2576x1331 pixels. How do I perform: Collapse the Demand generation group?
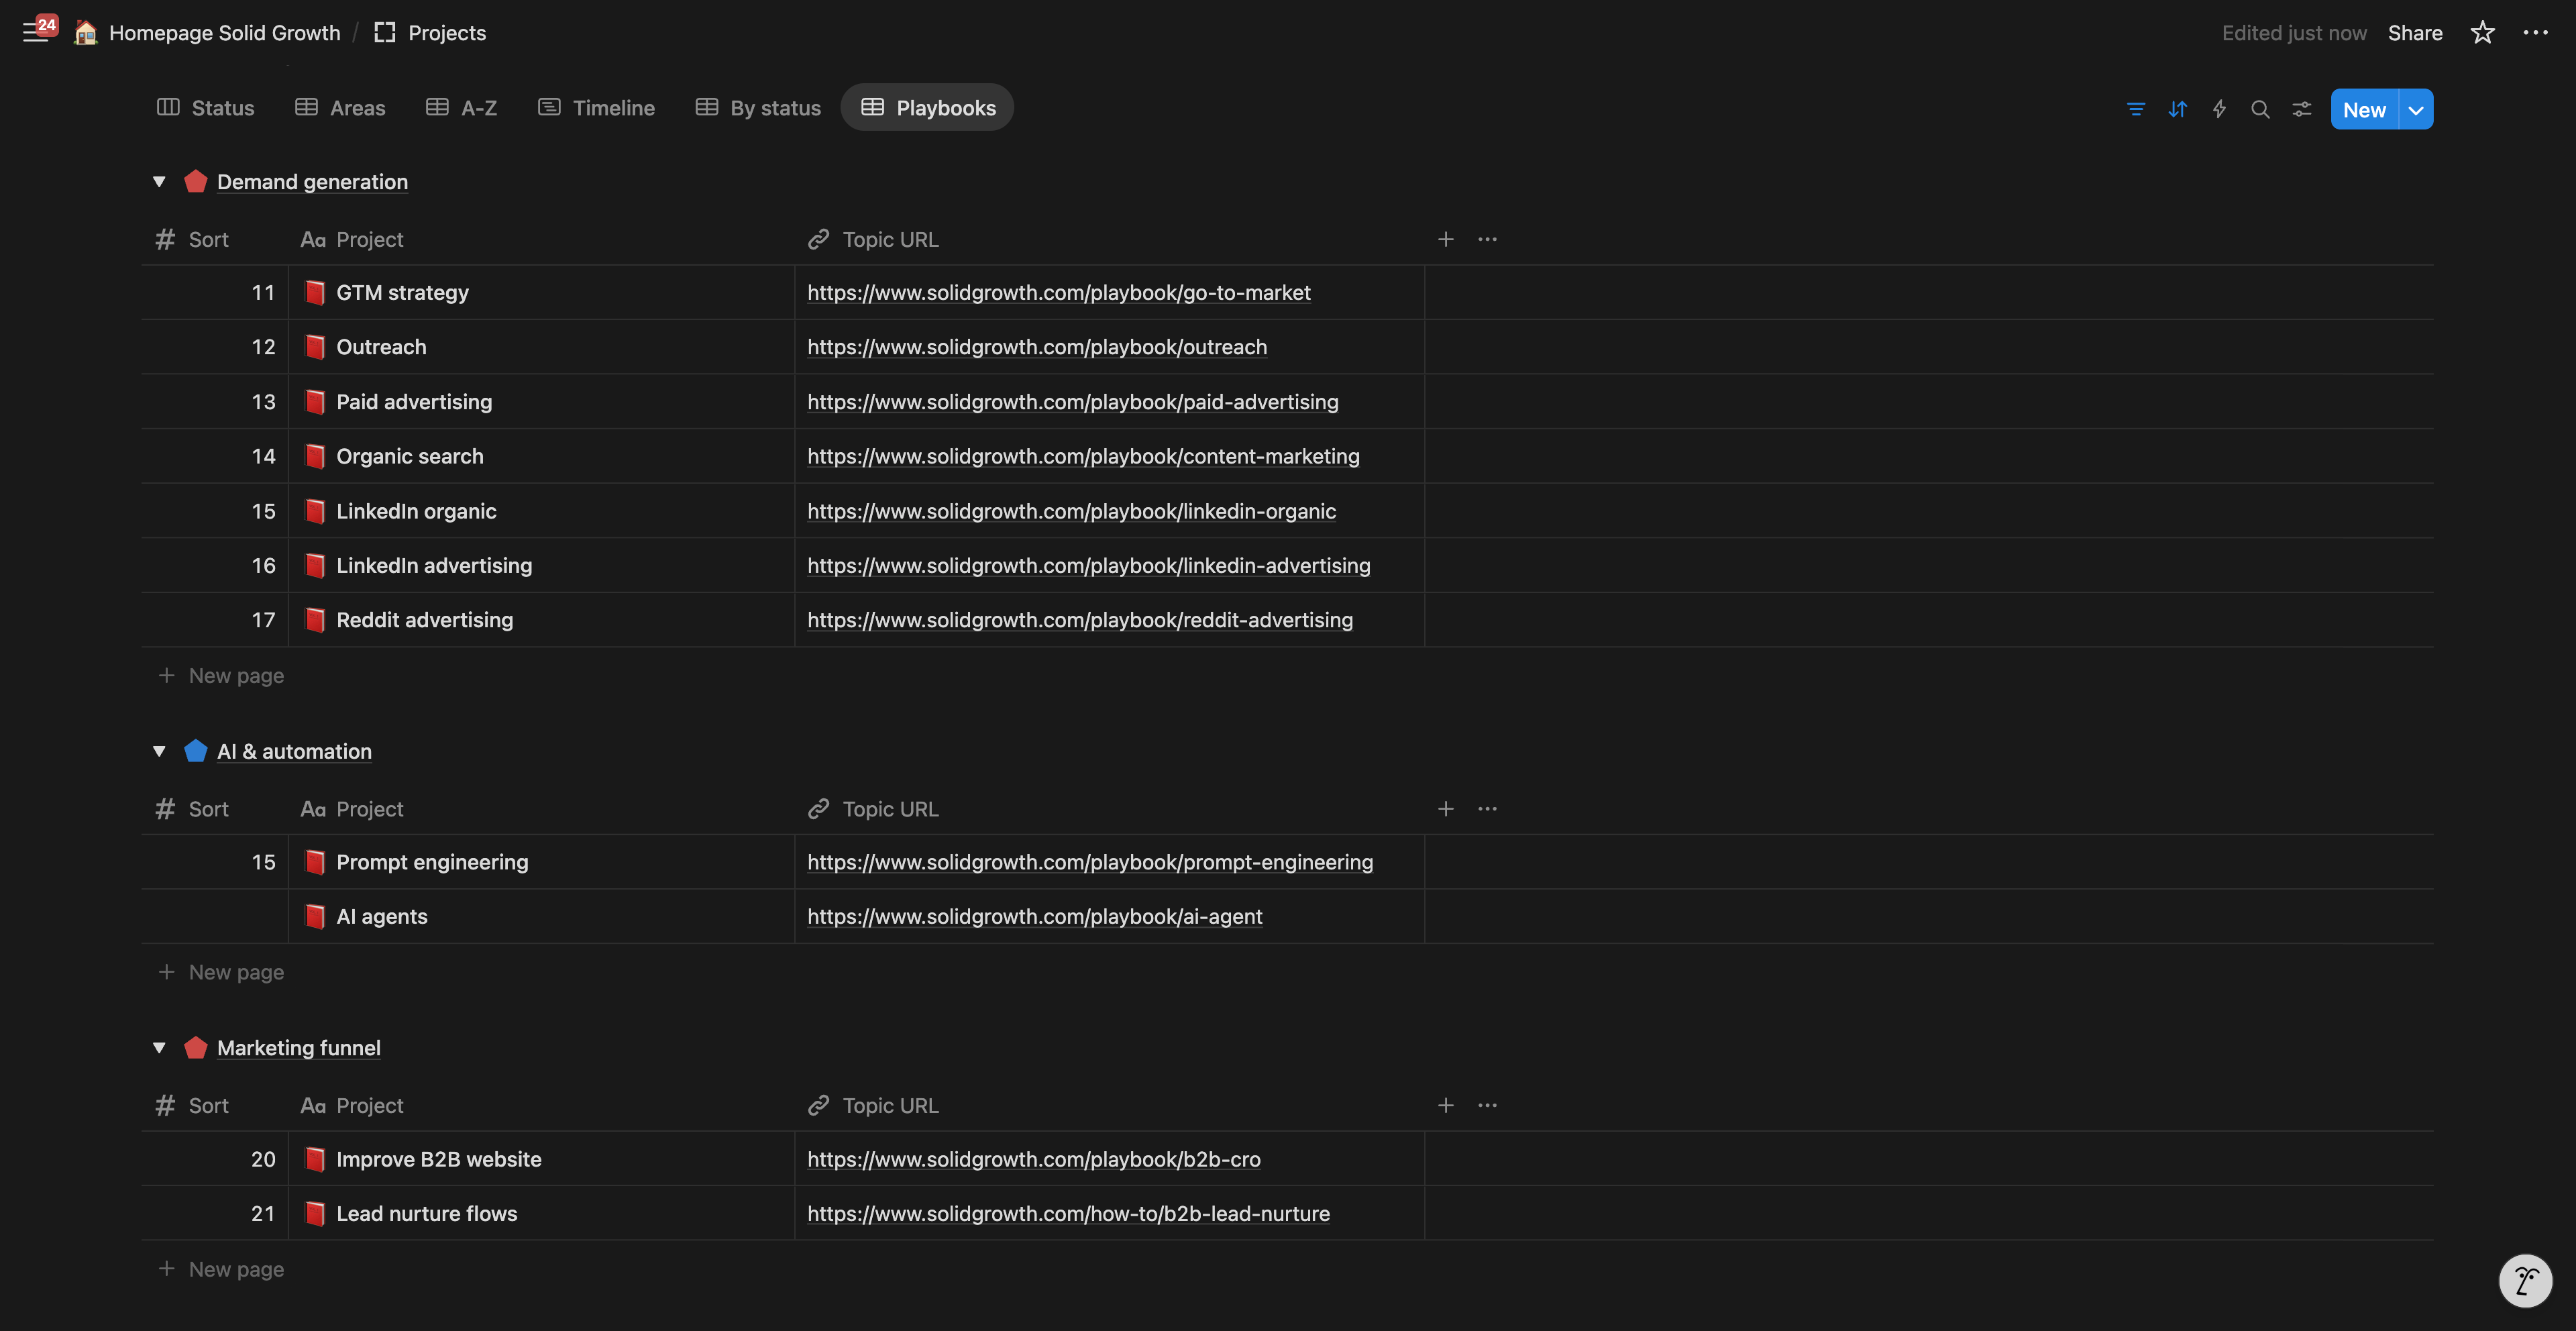(x=159, y=182)
